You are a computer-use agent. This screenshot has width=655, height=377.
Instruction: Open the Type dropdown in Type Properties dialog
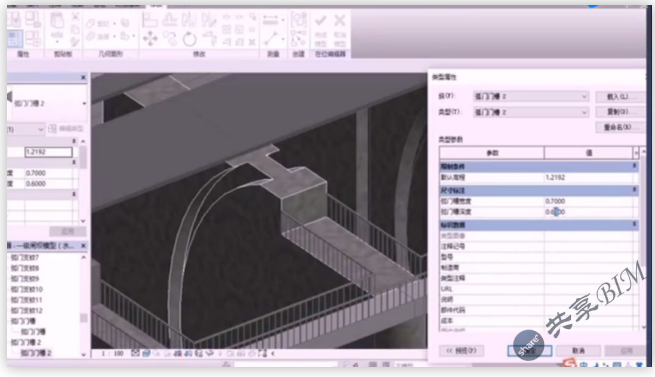click(x=584, y=112)
